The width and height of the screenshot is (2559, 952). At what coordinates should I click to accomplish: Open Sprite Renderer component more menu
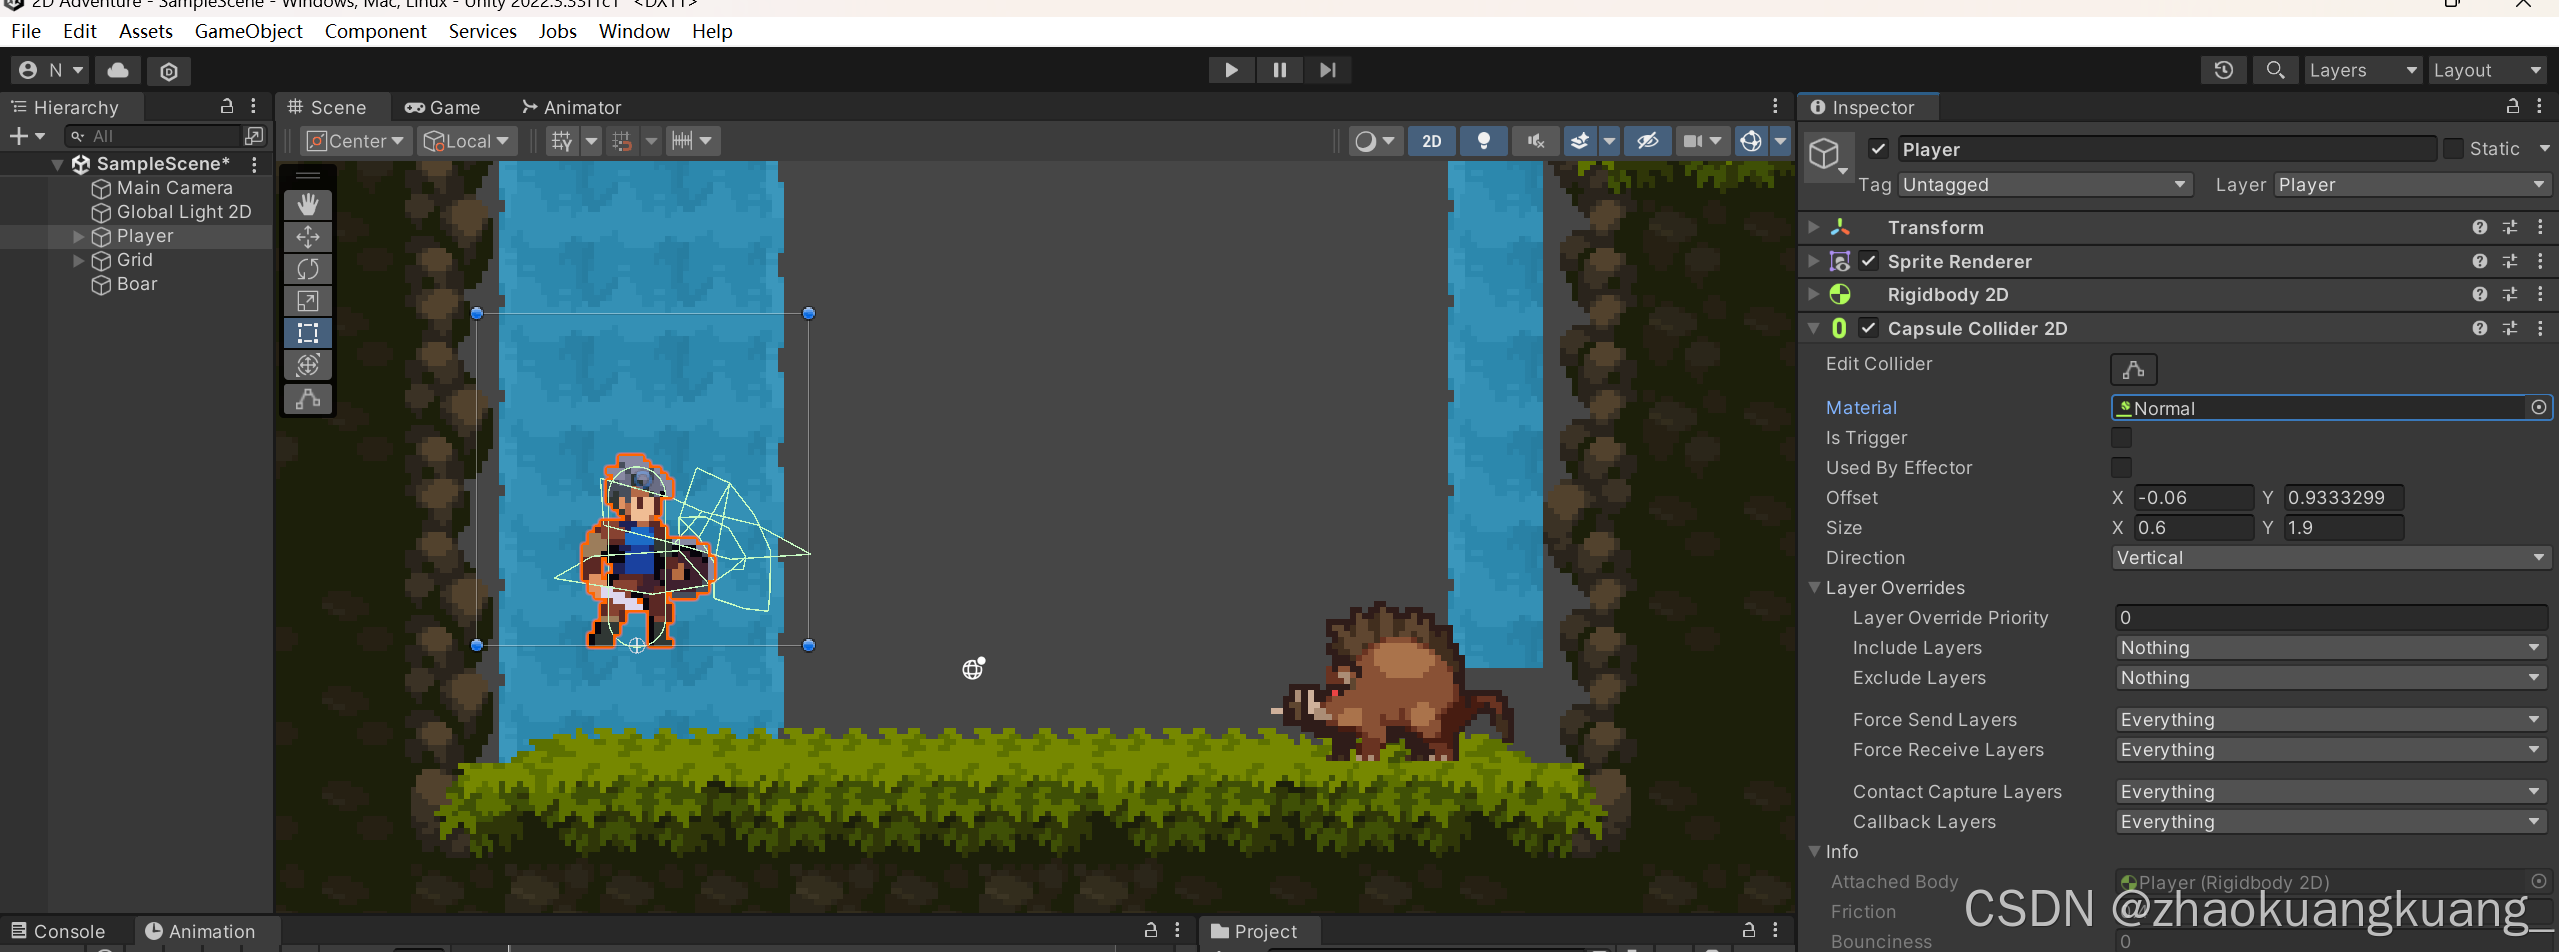(x=2539, y=261)
